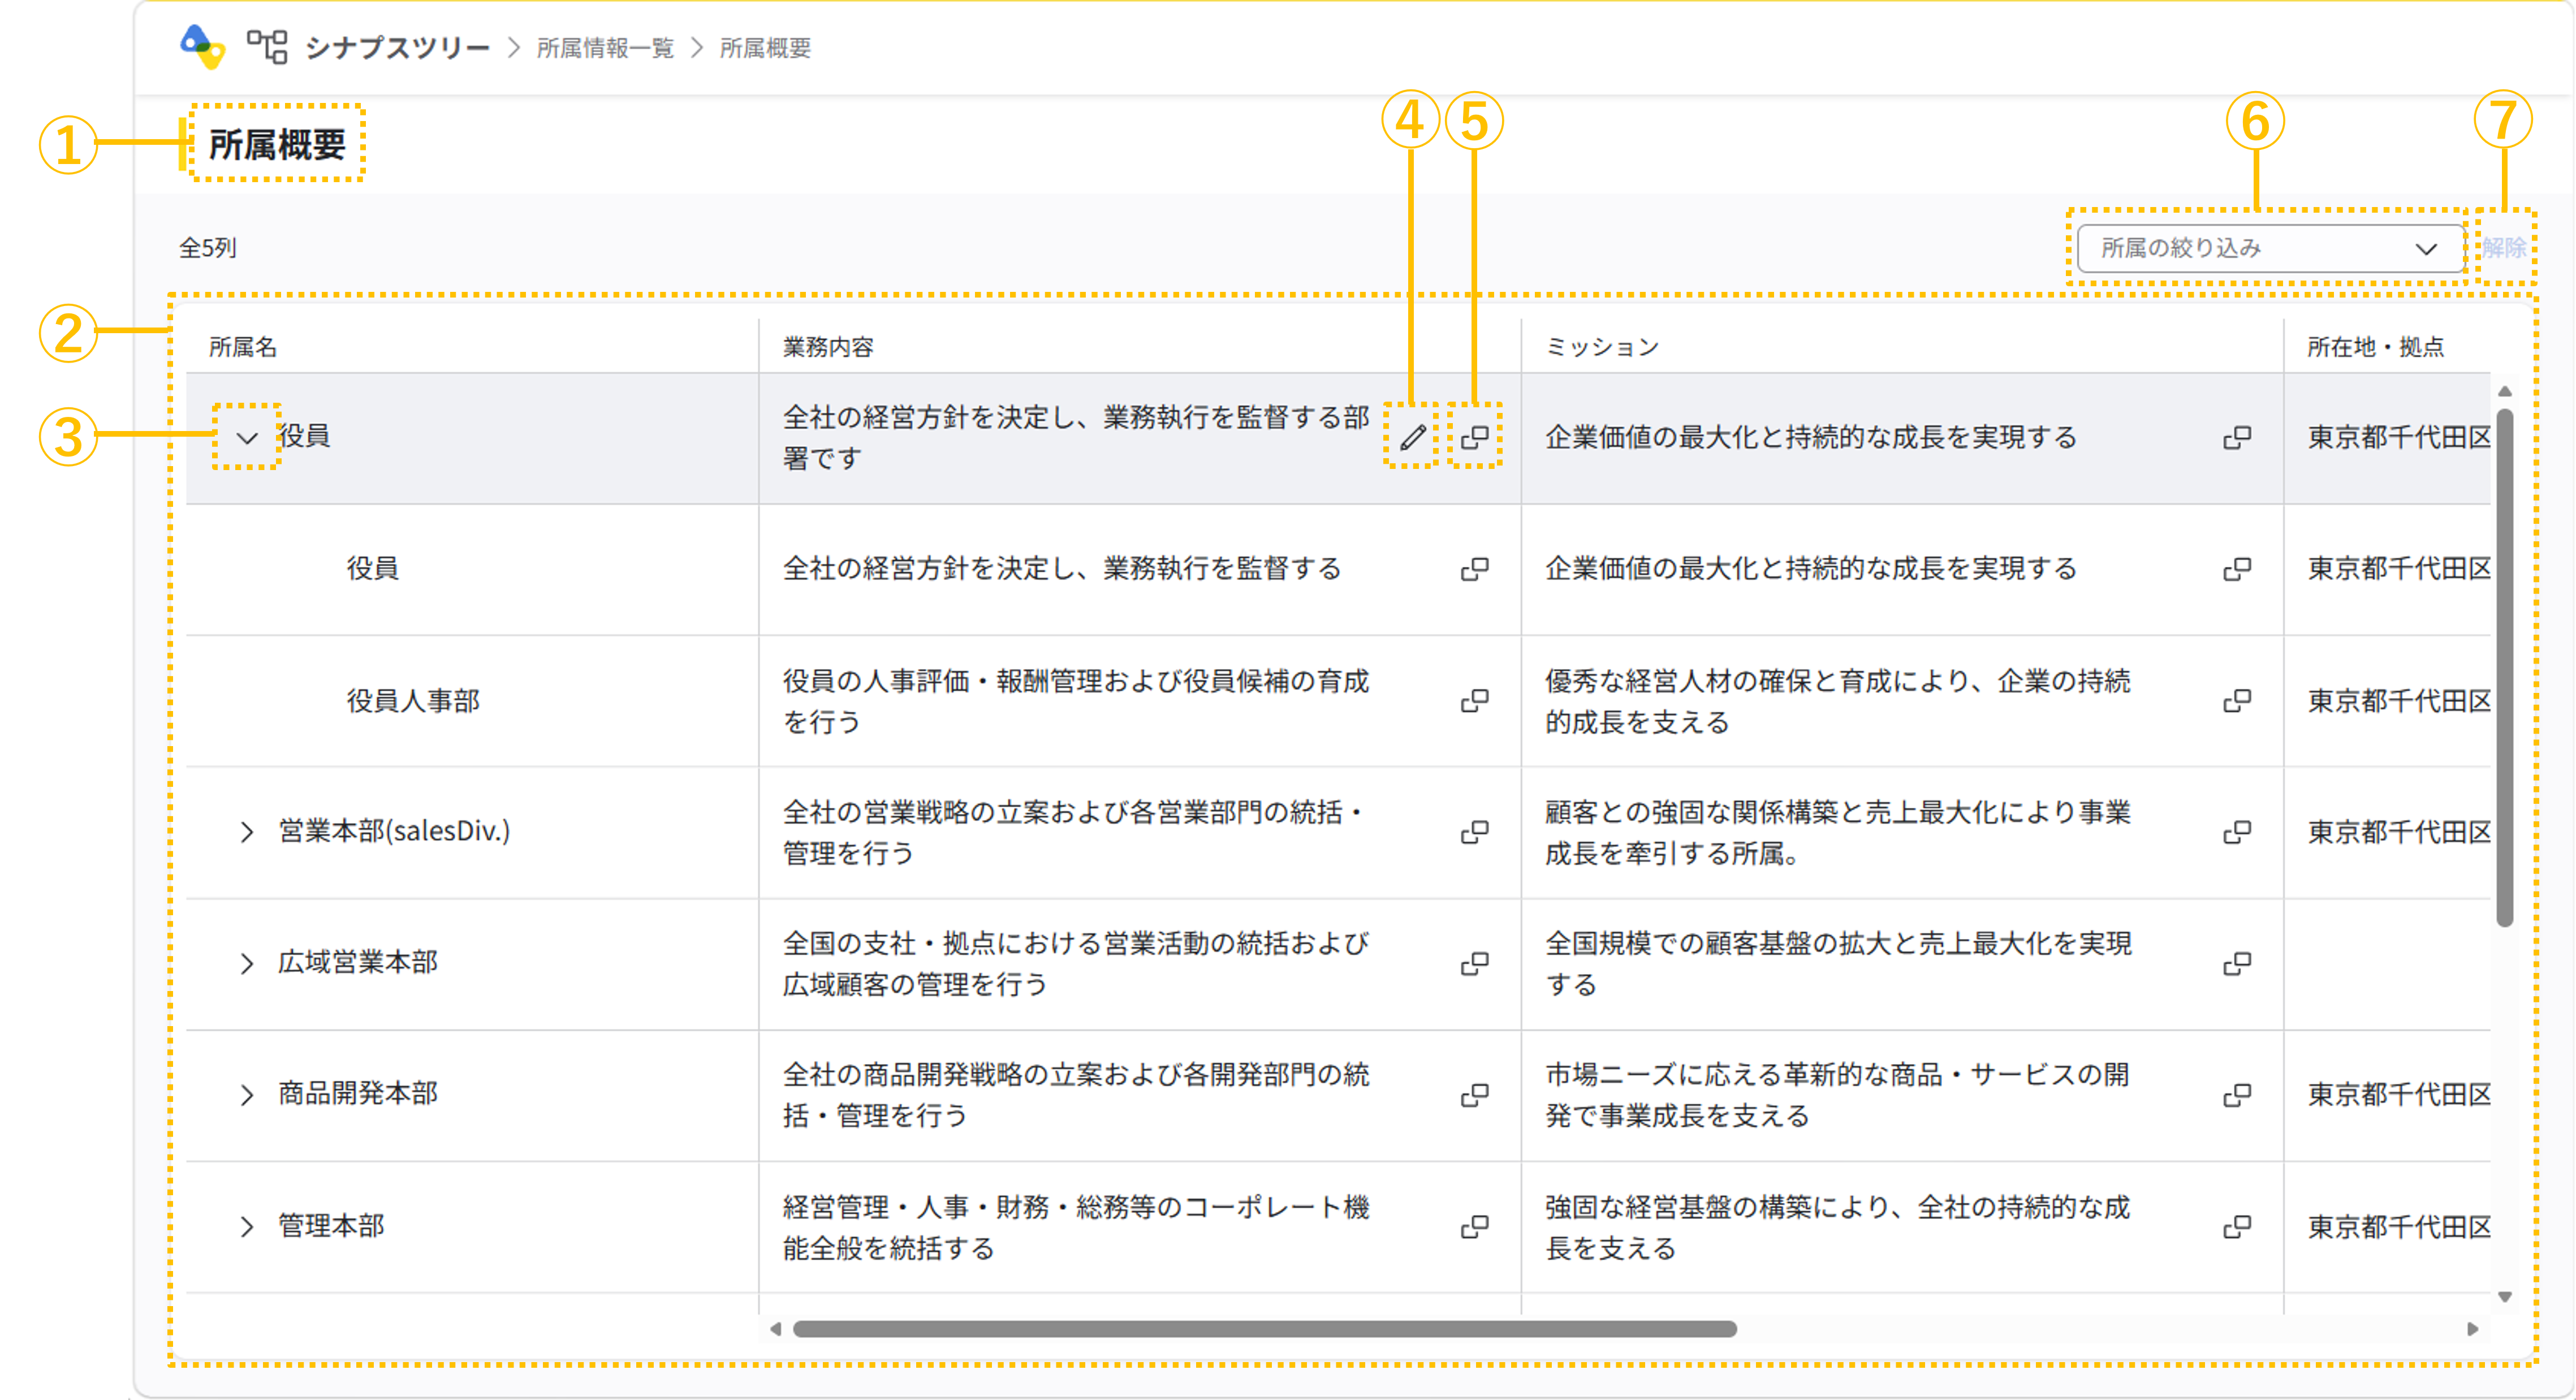Open シナプスツリー breadcrumb link
Viewport: 2576px width, 1400px height.
pos(397,47)
